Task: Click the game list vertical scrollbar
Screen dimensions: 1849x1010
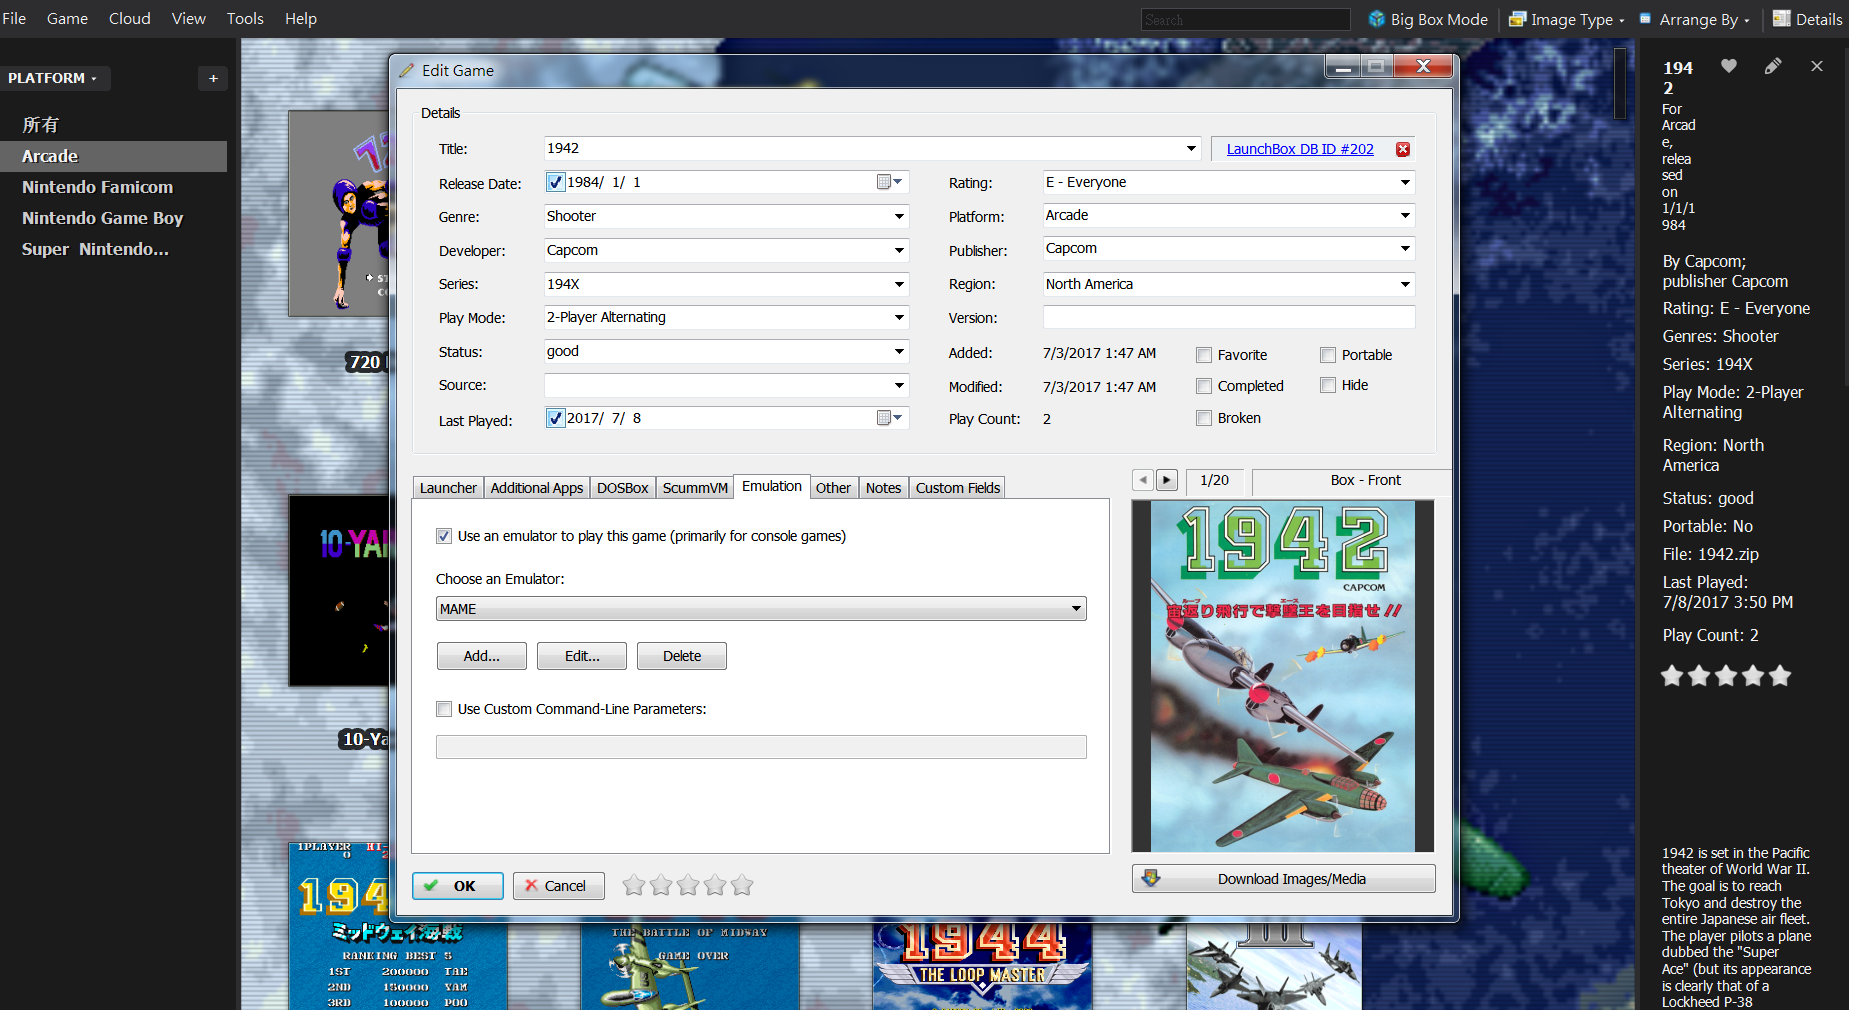Action: click(1620, 83)
